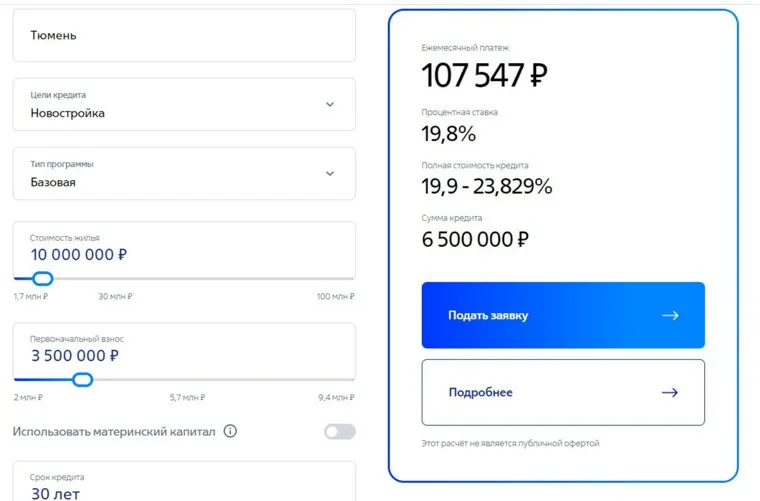760x501 pixels.
Task: Click the Подробнее button
Action: 563,392
